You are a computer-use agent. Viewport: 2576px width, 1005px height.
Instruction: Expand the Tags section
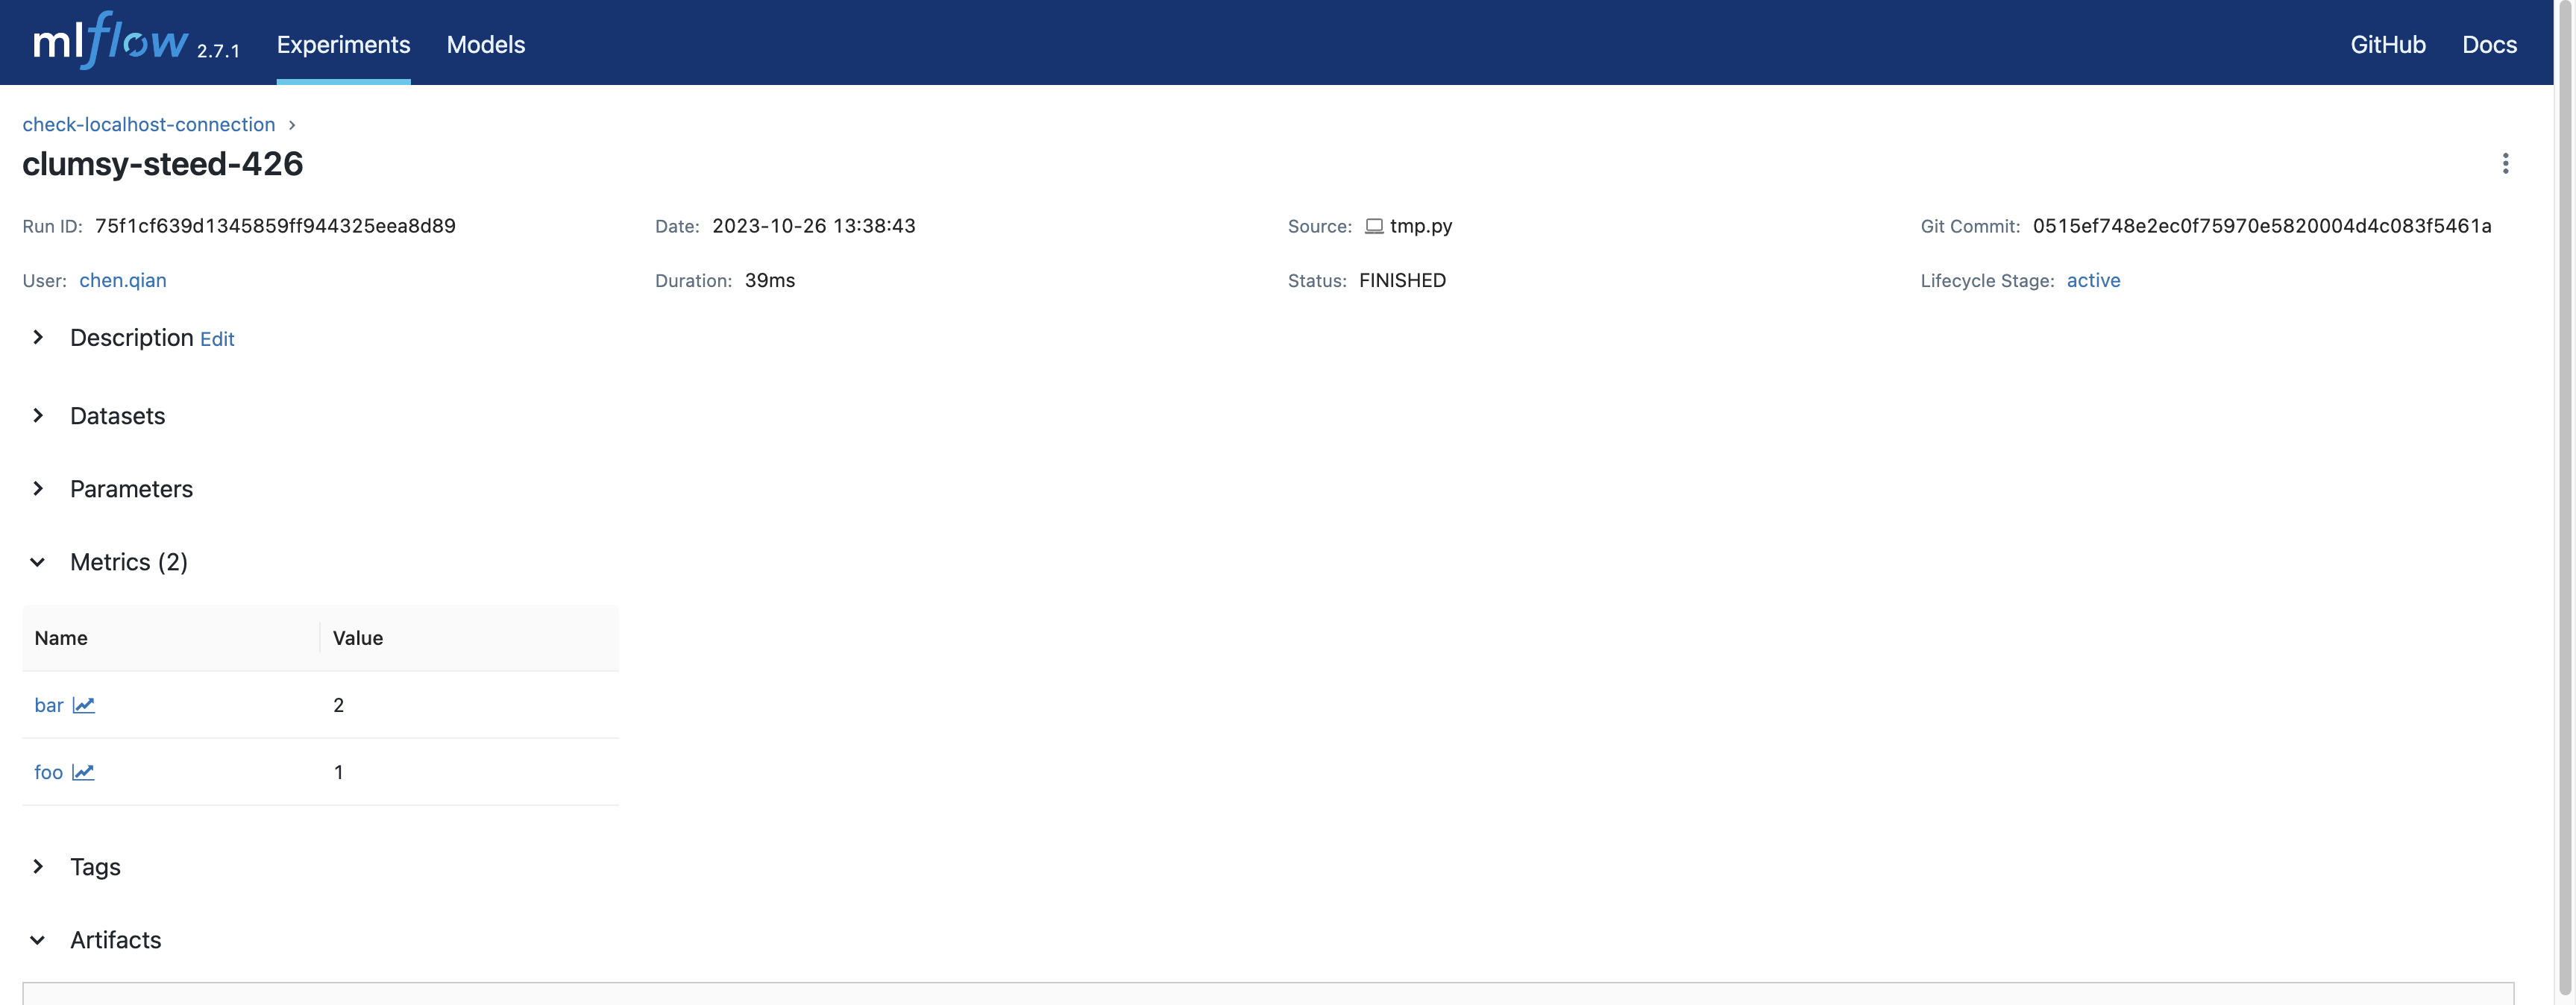[x=38, y=867]
